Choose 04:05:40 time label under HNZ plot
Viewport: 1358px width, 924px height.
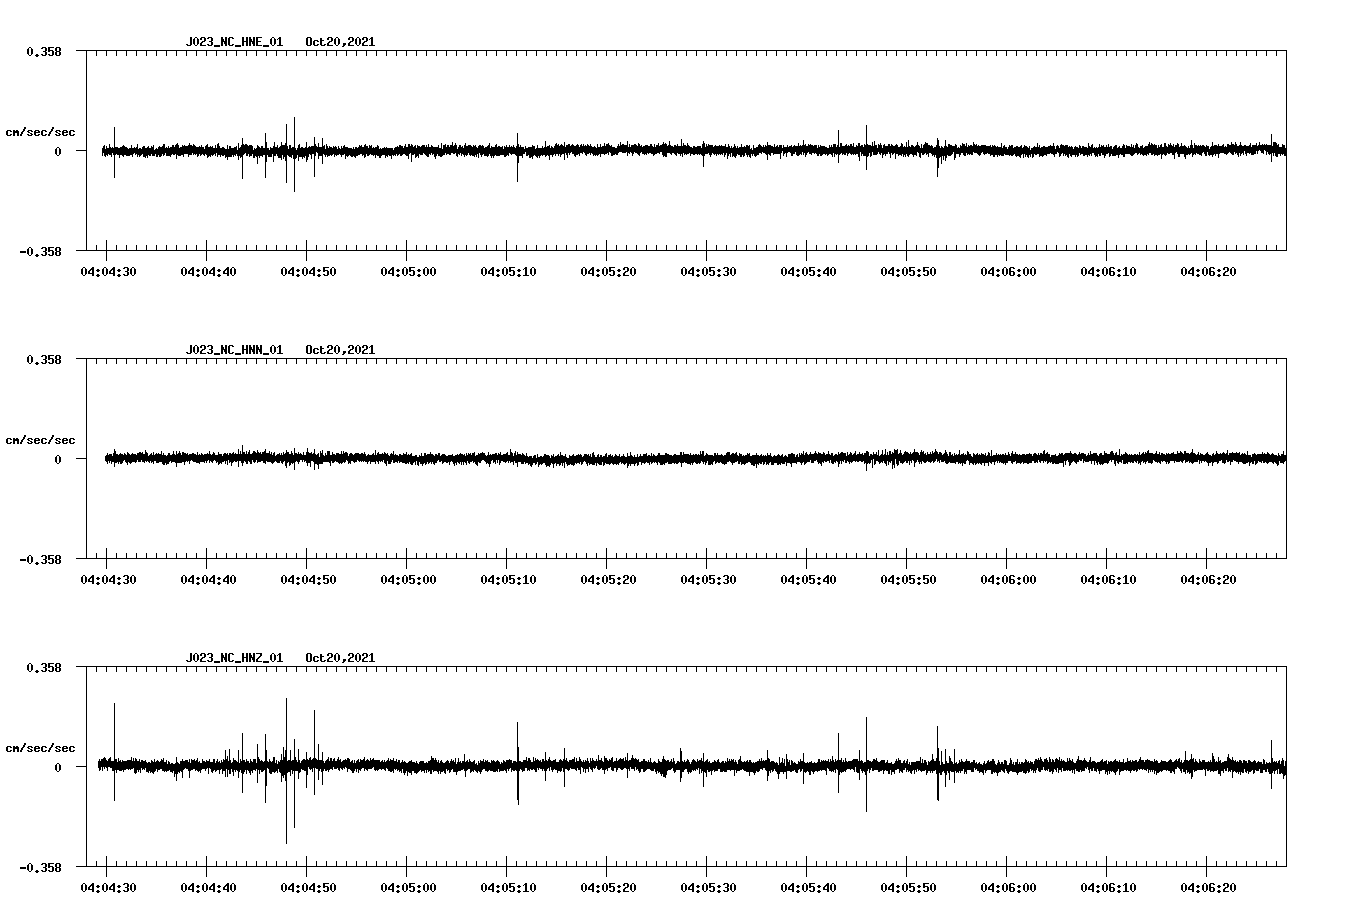pos(808,888)
